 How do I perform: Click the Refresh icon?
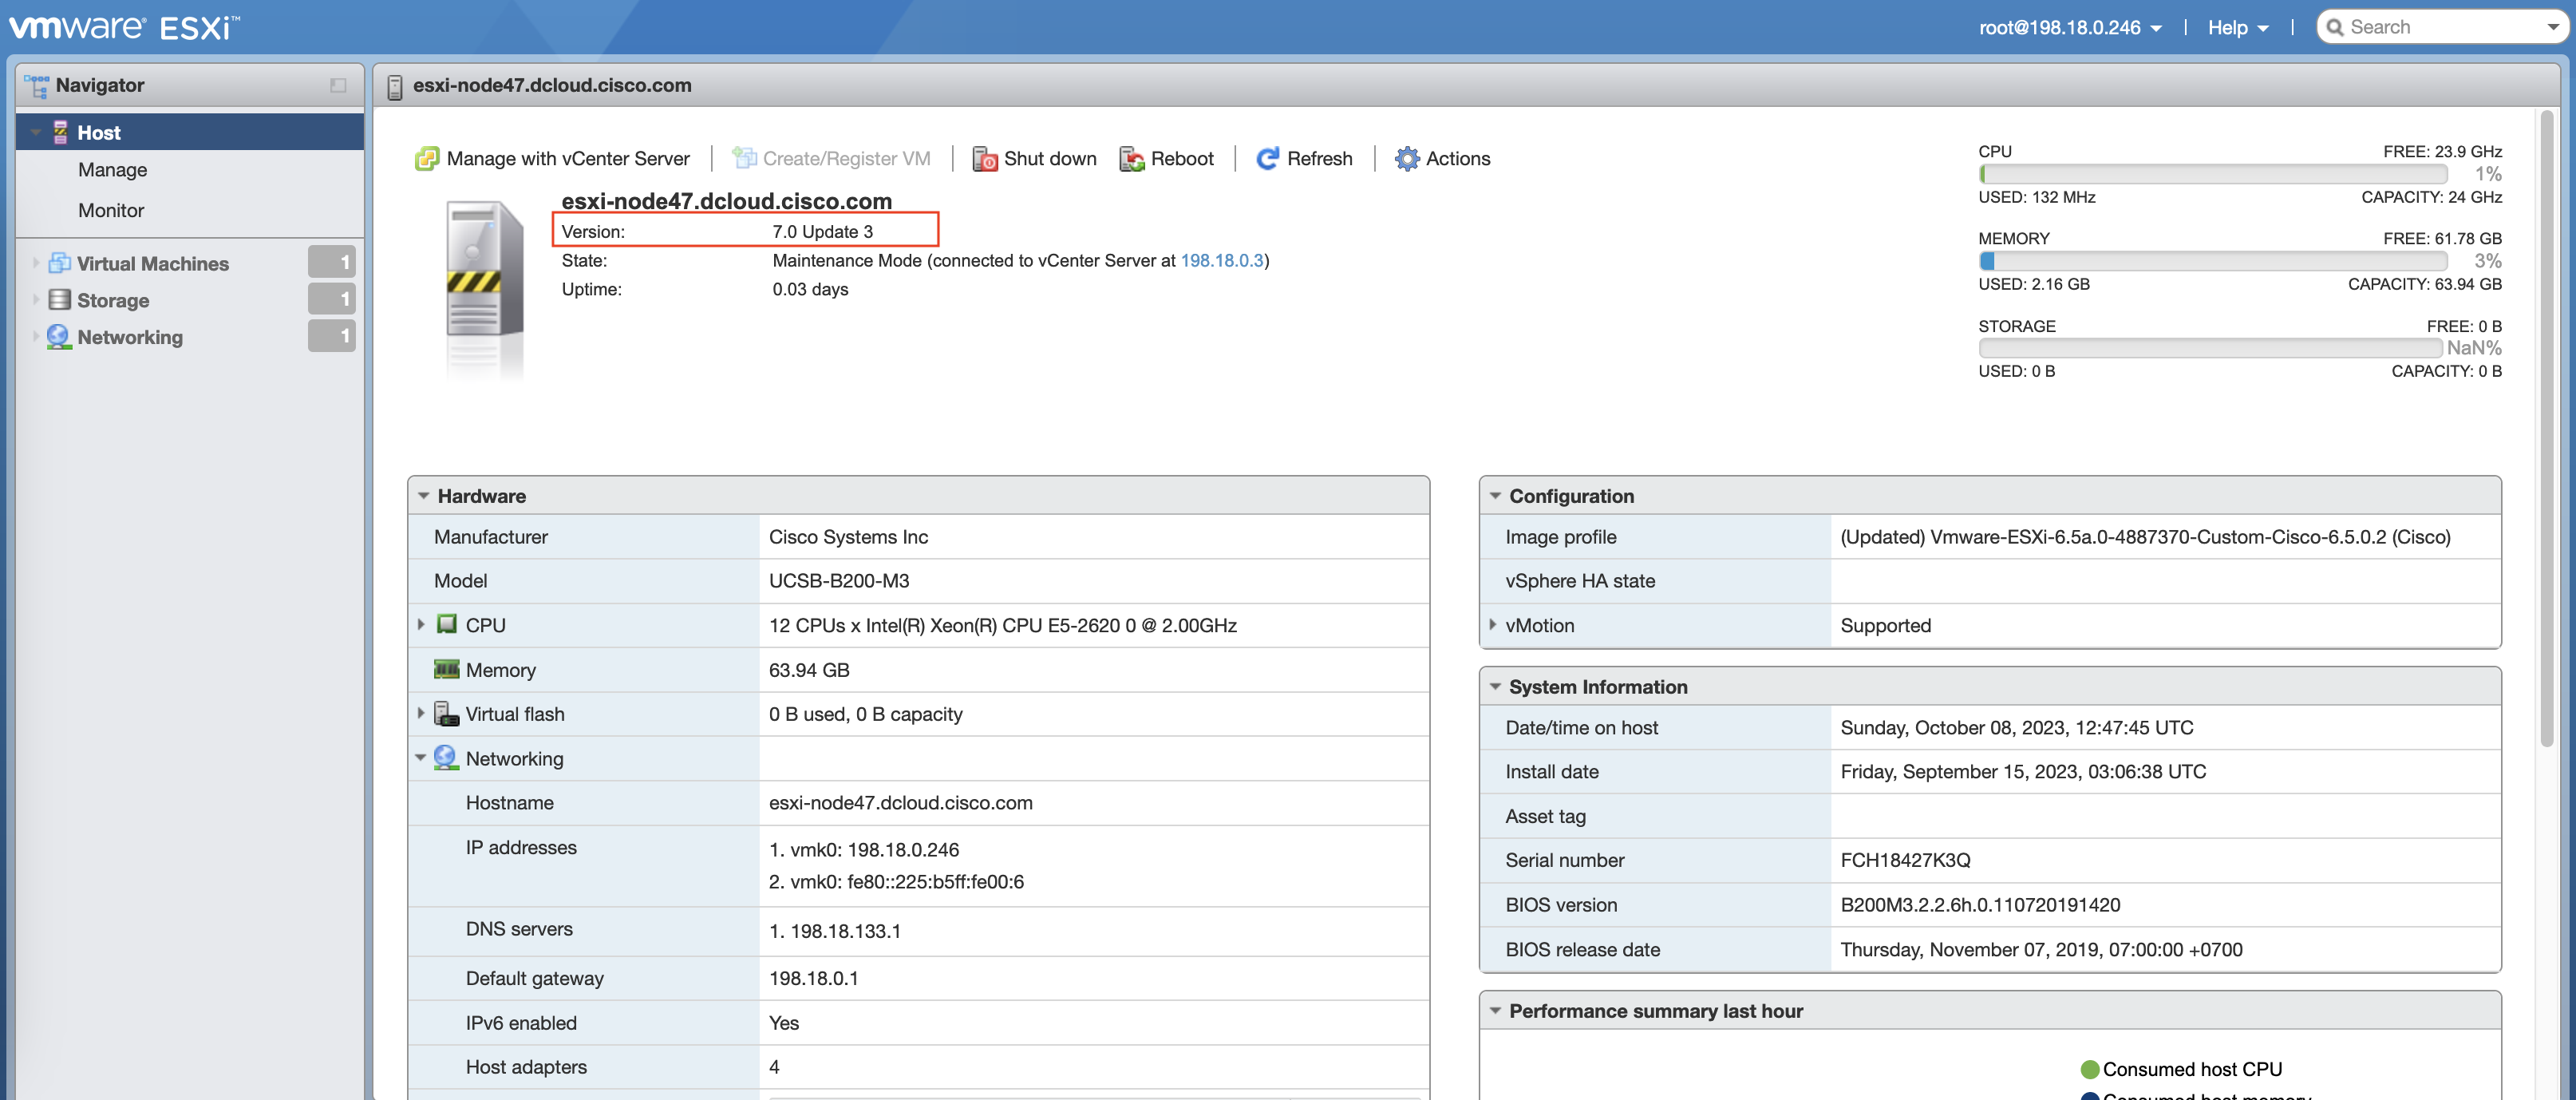(x=1267, y=159)
